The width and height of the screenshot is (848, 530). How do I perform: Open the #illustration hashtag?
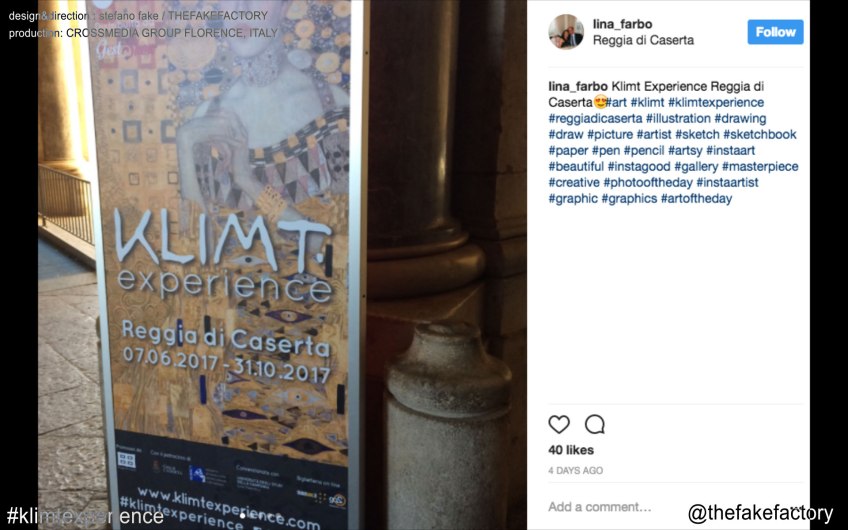pyautogui.click(x=678, y=118)
